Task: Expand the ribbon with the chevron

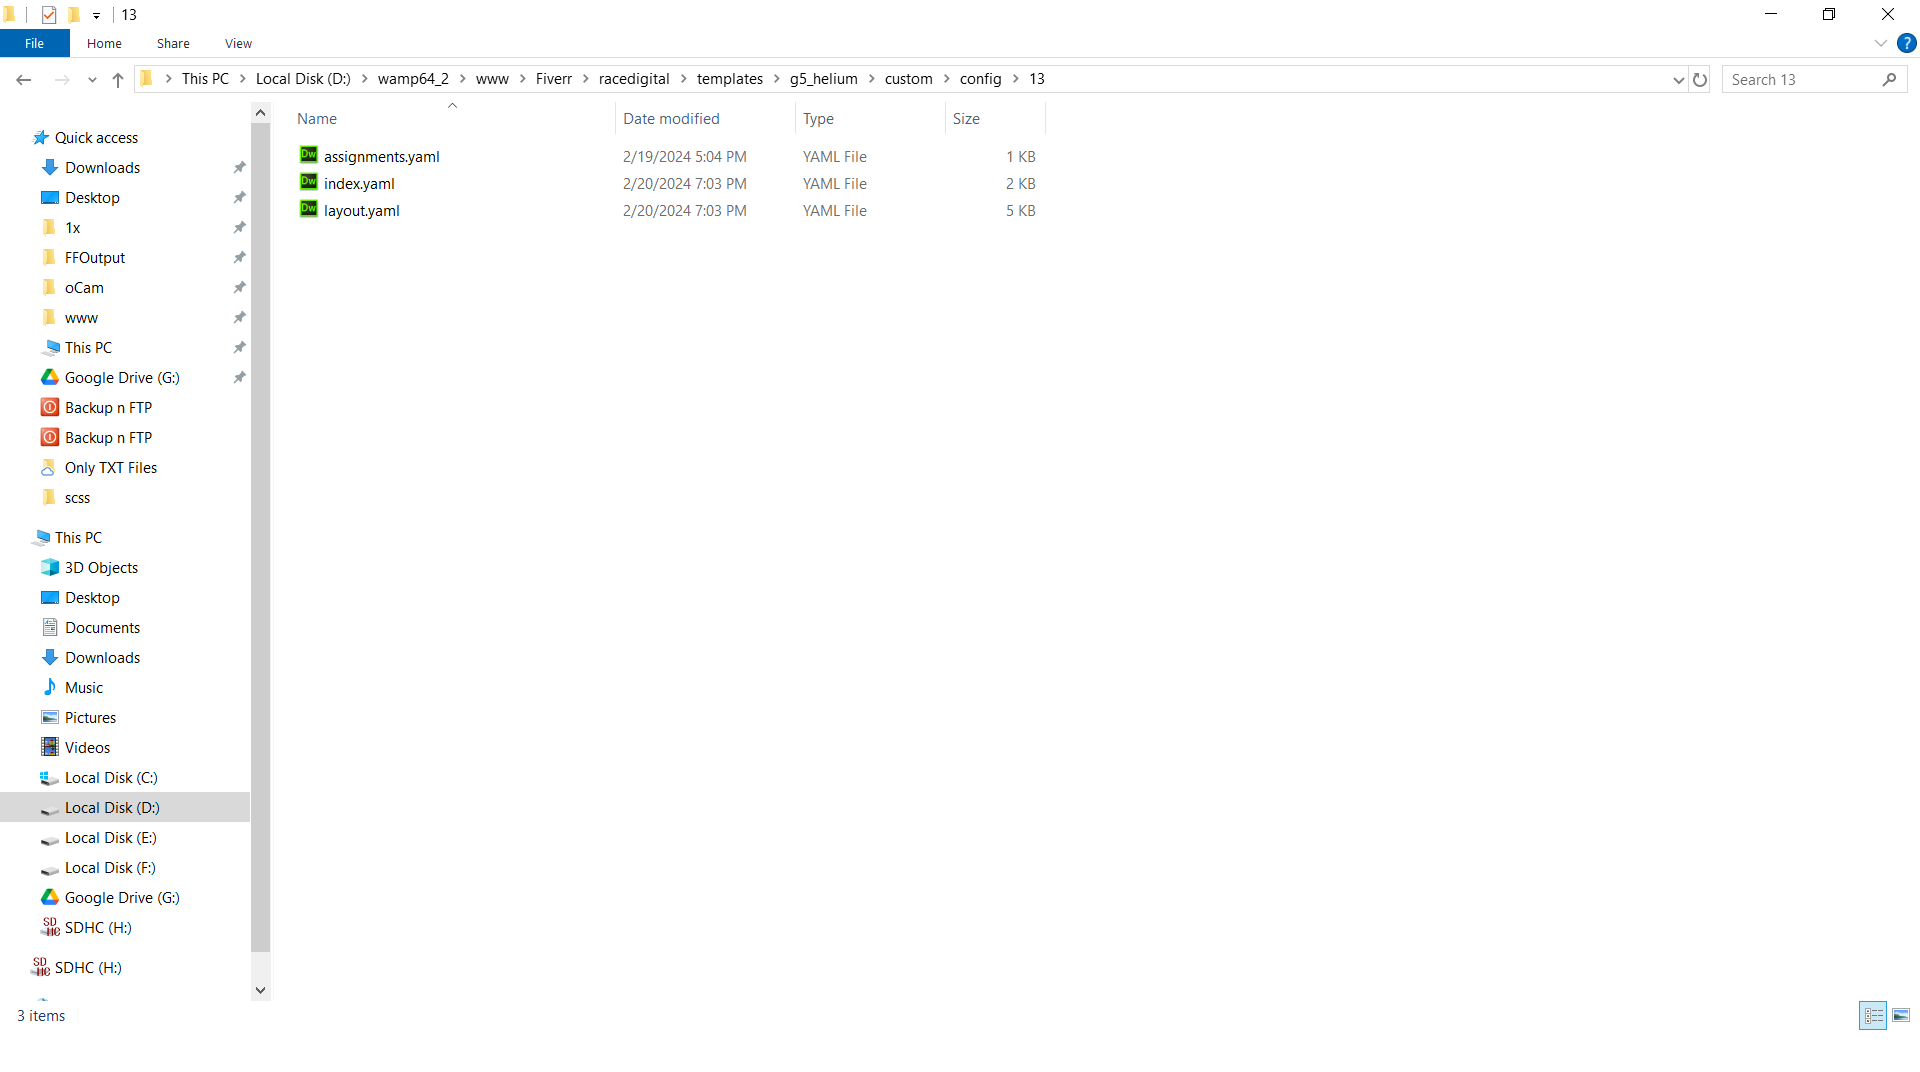Action: point(1880,43)
